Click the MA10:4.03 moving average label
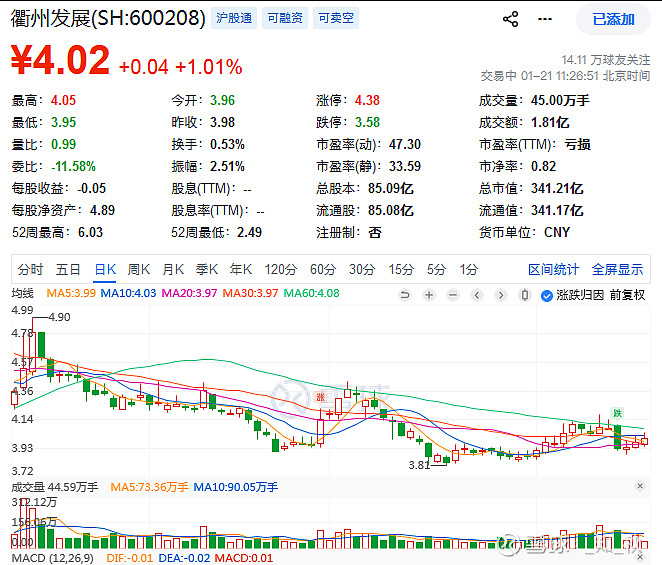The height and width of the screenshot is (565, 662). pos(128,293)
